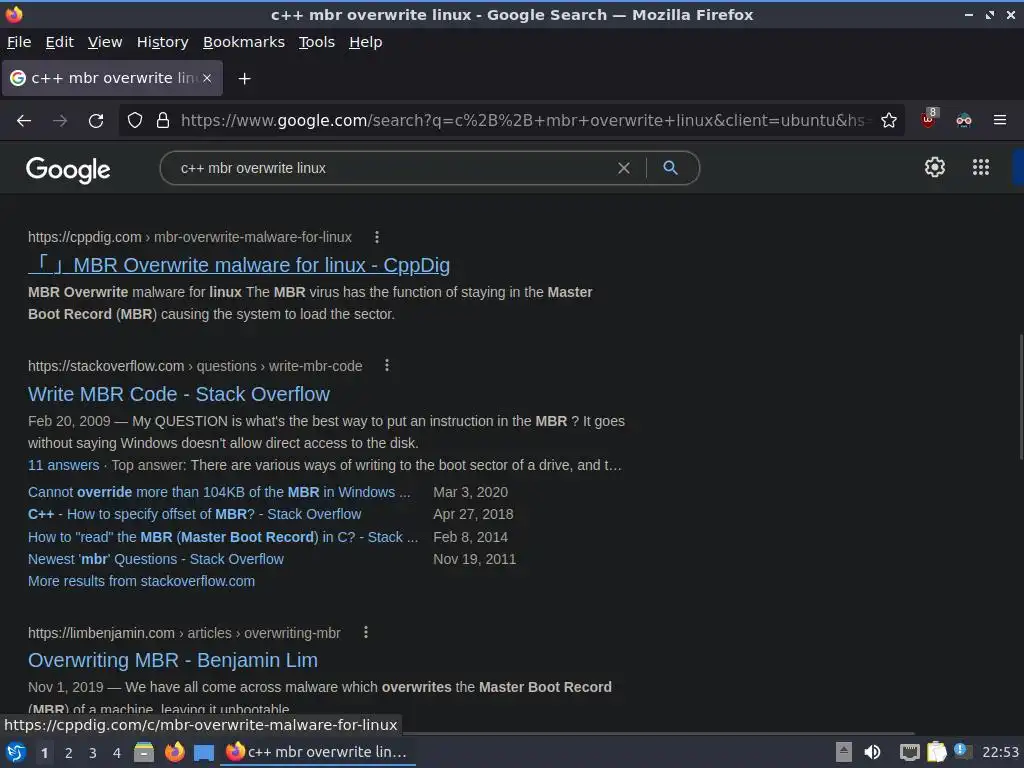Open the taskbar start menu icon
This screenshot has width=1024, height=768.
[x=16, y=752]
